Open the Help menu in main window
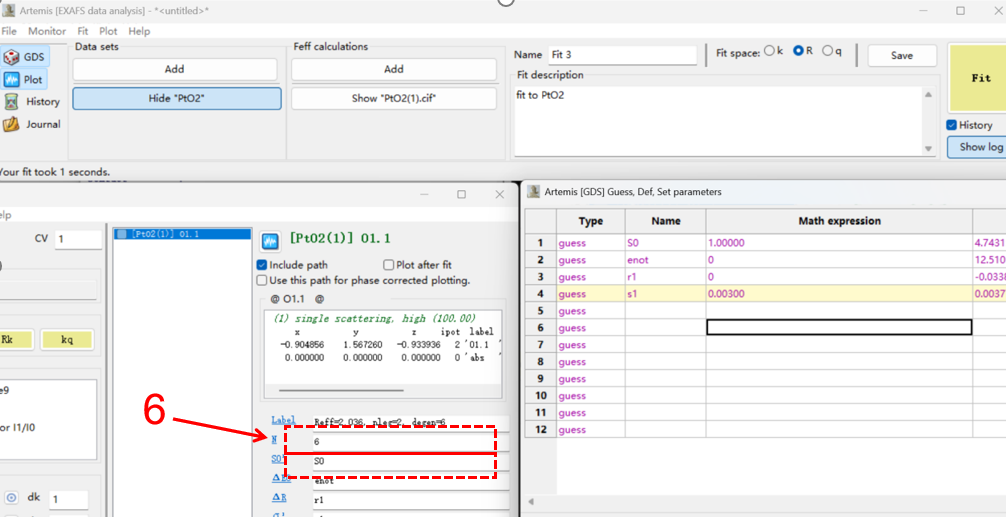This screenshot has height=517, width=1006. [139, 31]
